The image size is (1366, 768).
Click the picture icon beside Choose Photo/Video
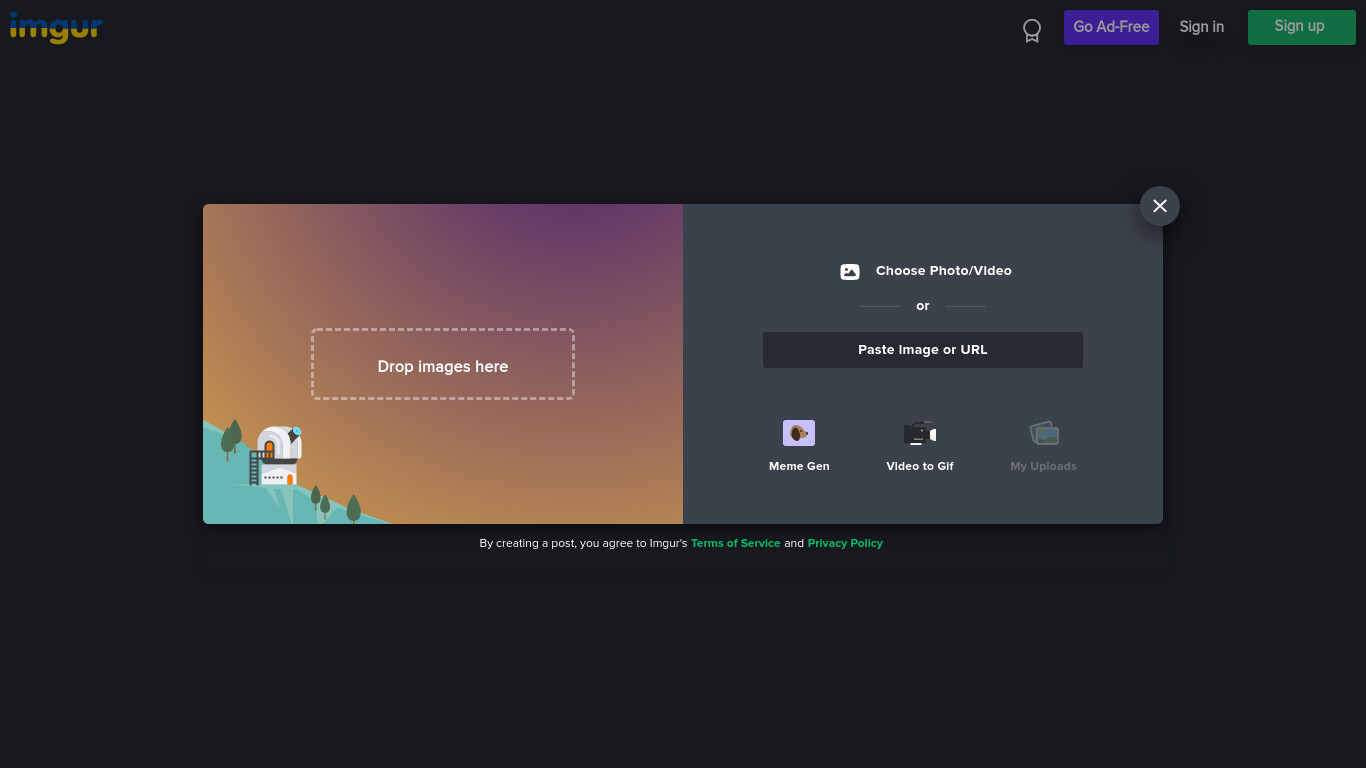point(850,271)
